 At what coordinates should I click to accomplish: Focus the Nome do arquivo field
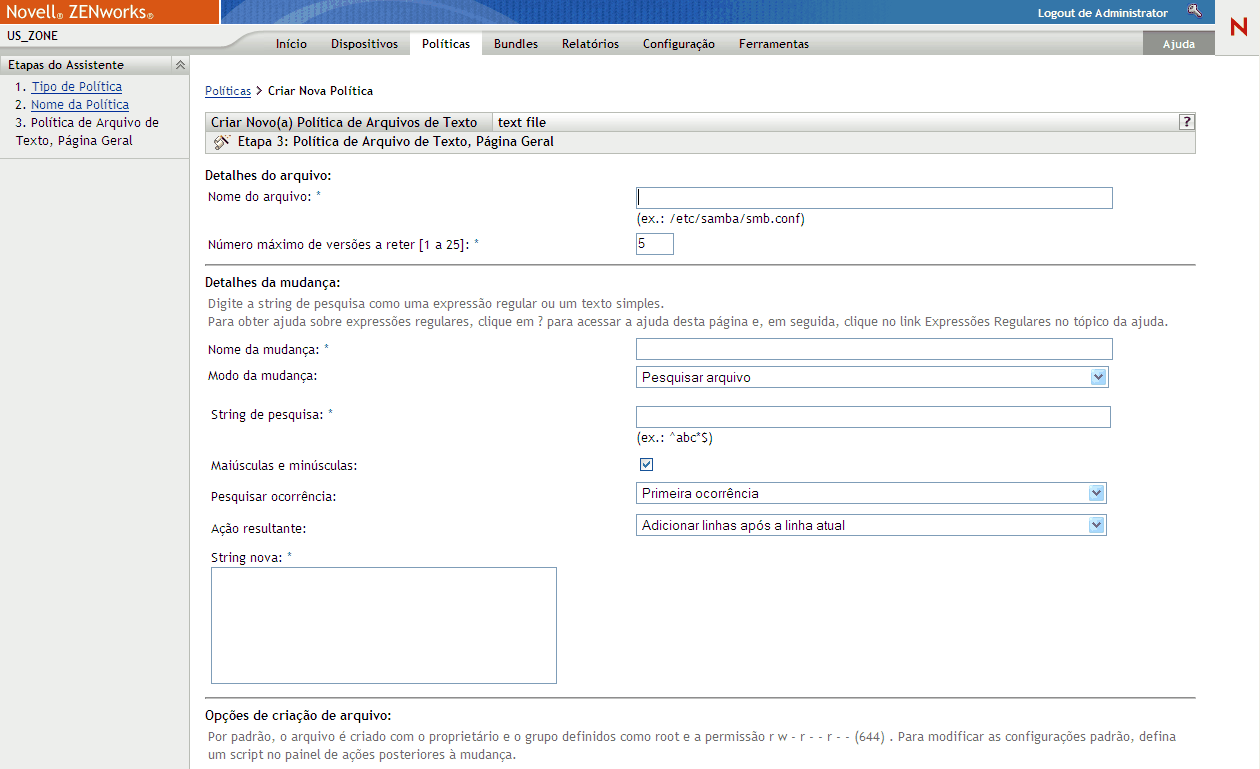874,198
